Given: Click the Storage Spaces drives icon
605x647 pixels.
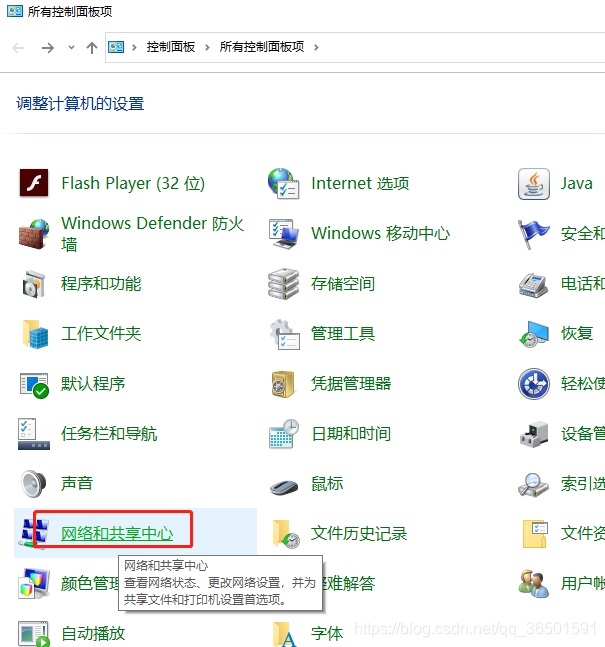Looking at the screenshot, I should pyautogui.click(x=284, y=284).
